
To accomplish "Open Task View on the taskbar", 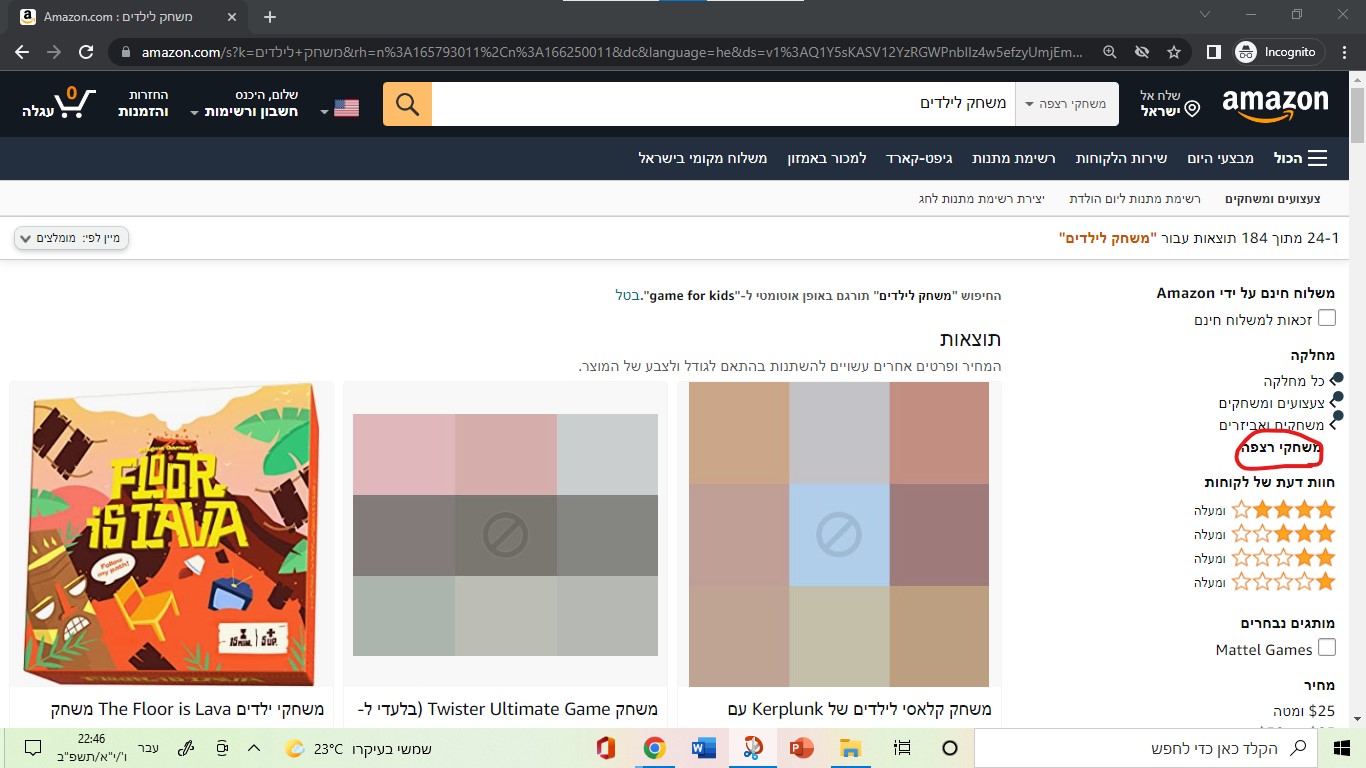I will click(902, 748).
